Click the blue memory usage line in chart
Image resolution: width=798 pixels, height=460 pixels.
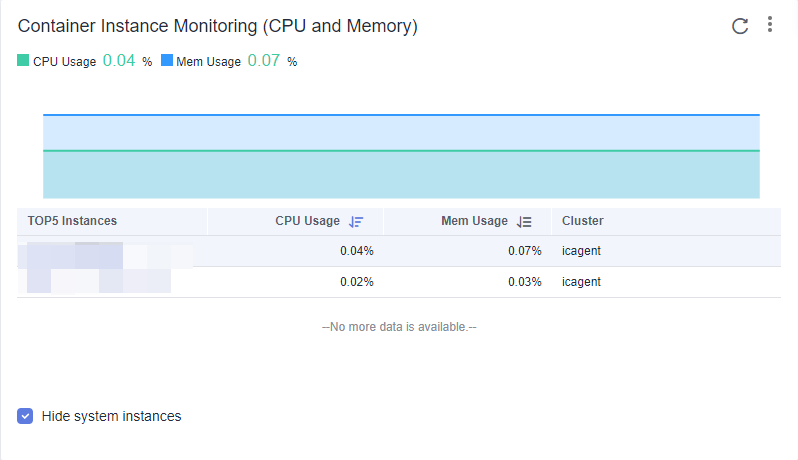coord(401,115)
